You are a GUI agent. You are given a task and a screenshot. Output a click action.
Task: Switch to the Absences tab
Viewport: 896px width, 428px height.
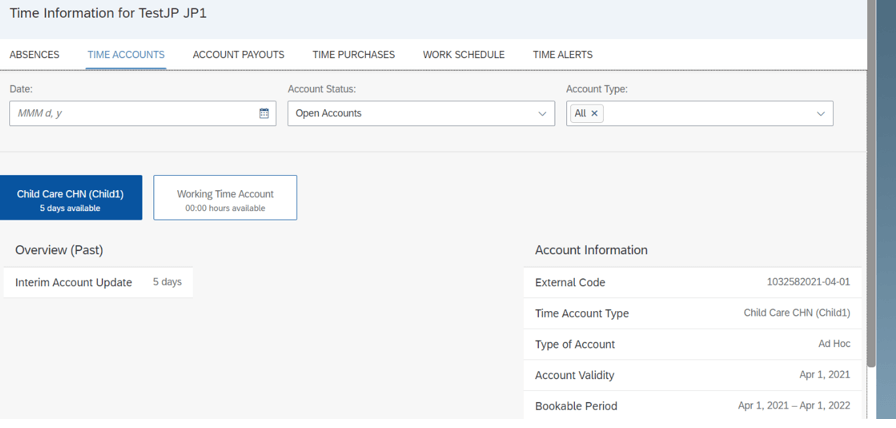34,55
